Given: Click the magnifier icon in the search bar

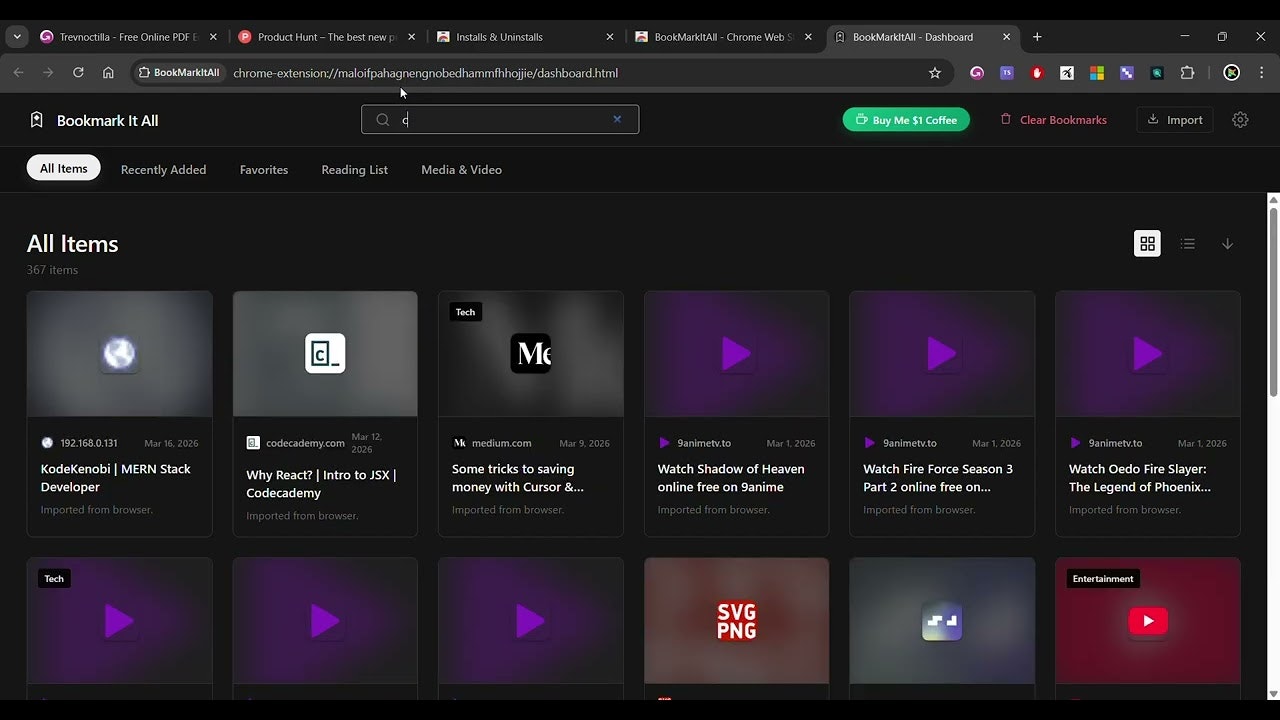Looking at the screenshot, I should [382, 119].
